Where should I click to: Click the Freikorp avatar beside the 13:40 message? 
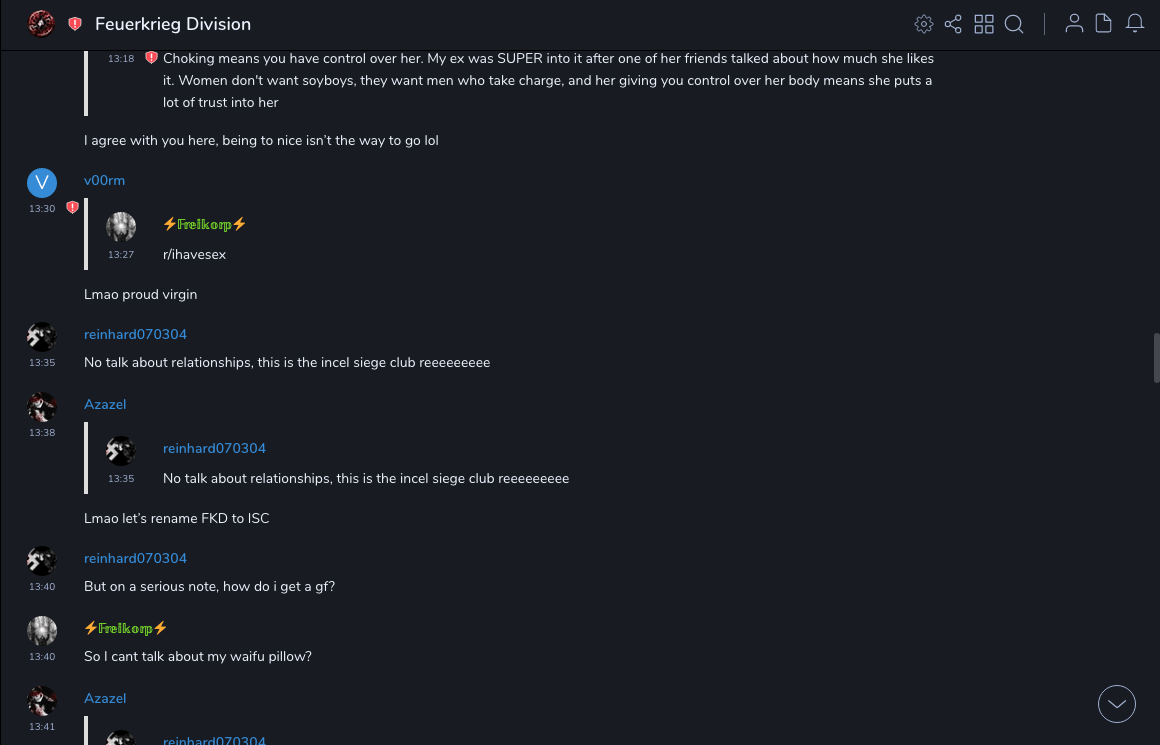(42, 631)
